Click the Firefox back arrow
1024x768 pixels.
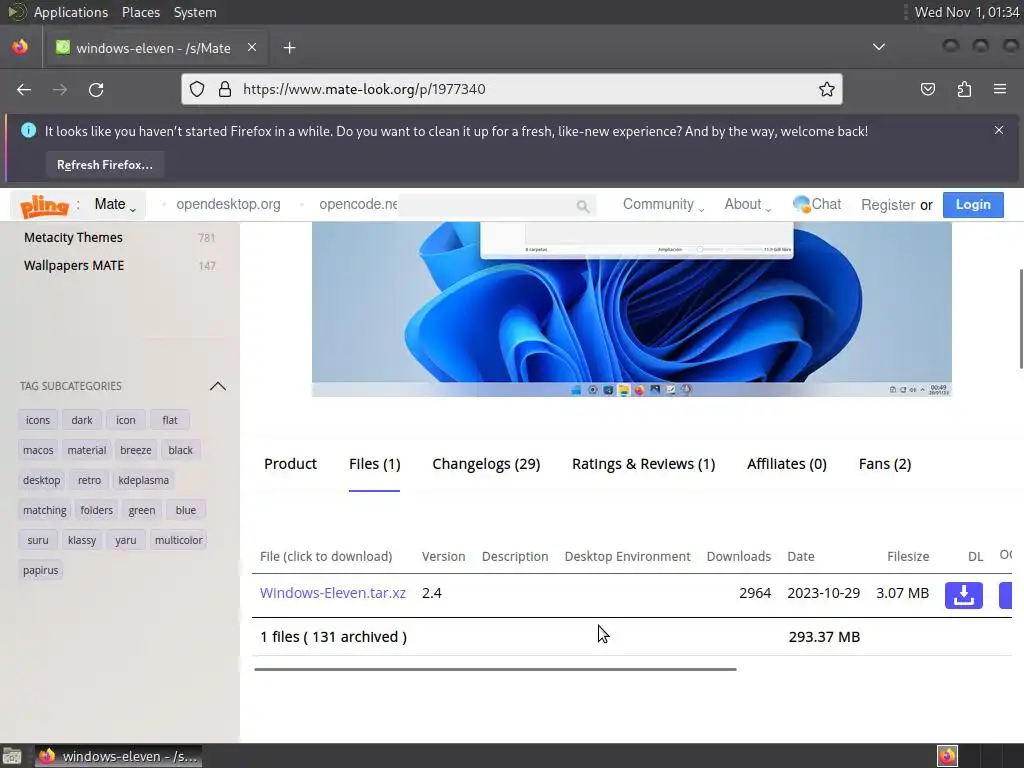[x=24, y=89]
